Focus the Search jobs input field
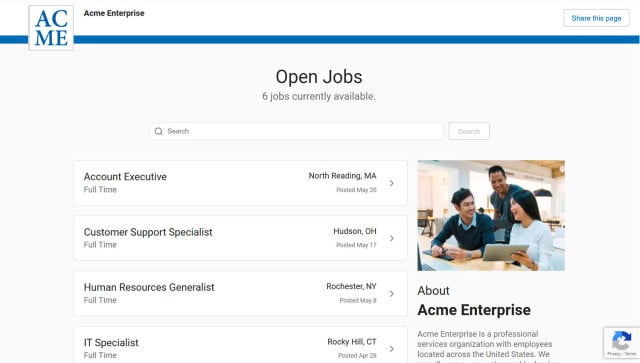The width and height of the screenshot is (640, 363). click(x=296, y=131)
